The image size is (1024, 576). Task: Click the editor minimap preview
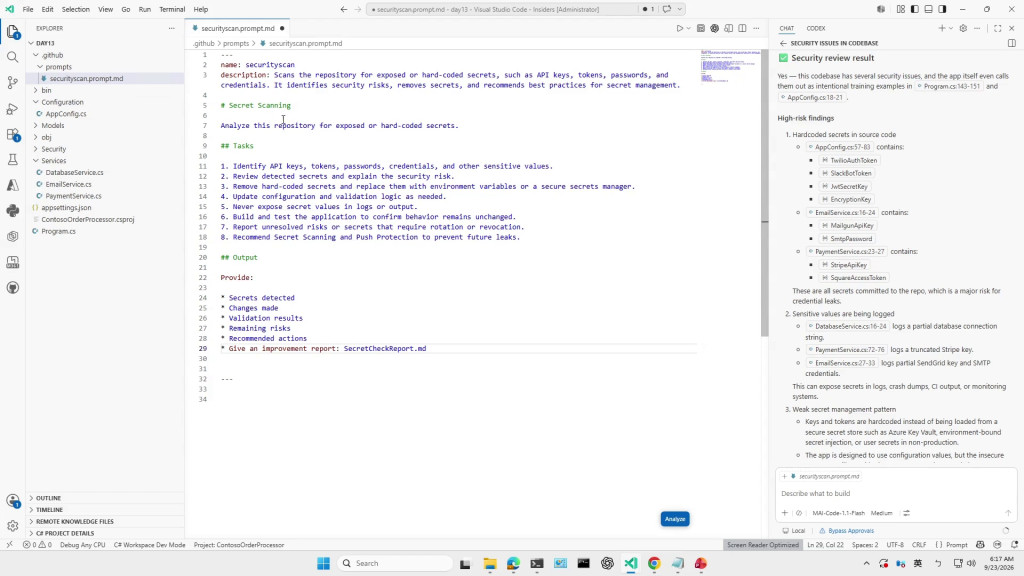(730, 65)
